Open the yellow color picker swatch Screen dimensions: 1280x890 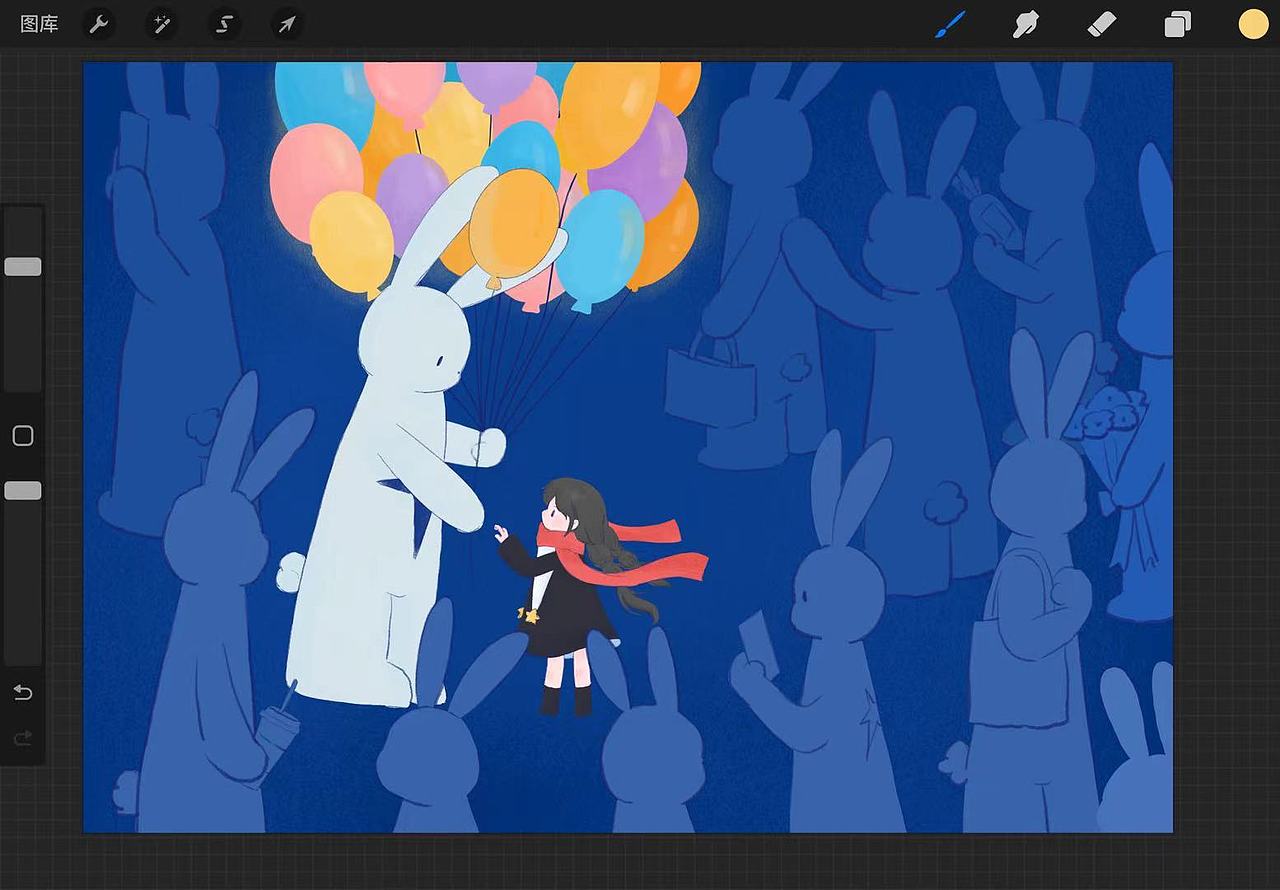tap(1253, 24)
